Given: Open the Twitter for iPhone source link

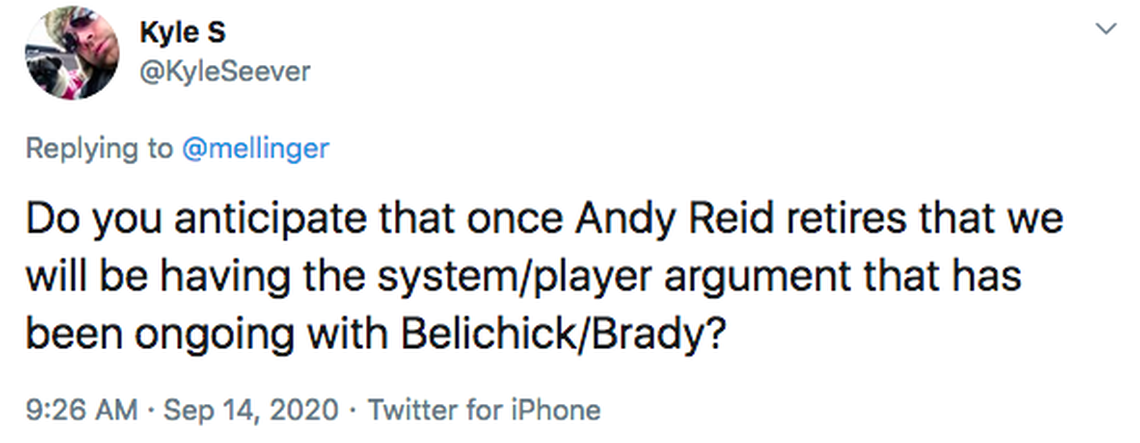Looking at the screenshot, I should click(x=484, y=409).
